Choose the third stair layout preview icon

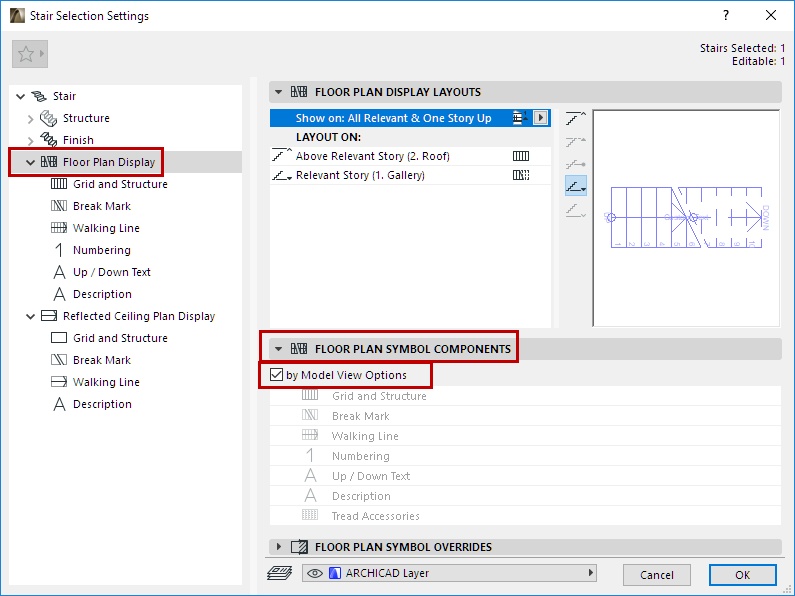pos(576,164)
